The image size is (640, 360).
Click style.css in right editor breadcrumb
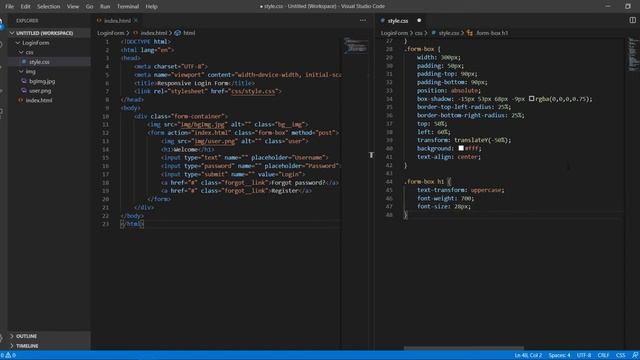tap(449, 33)
